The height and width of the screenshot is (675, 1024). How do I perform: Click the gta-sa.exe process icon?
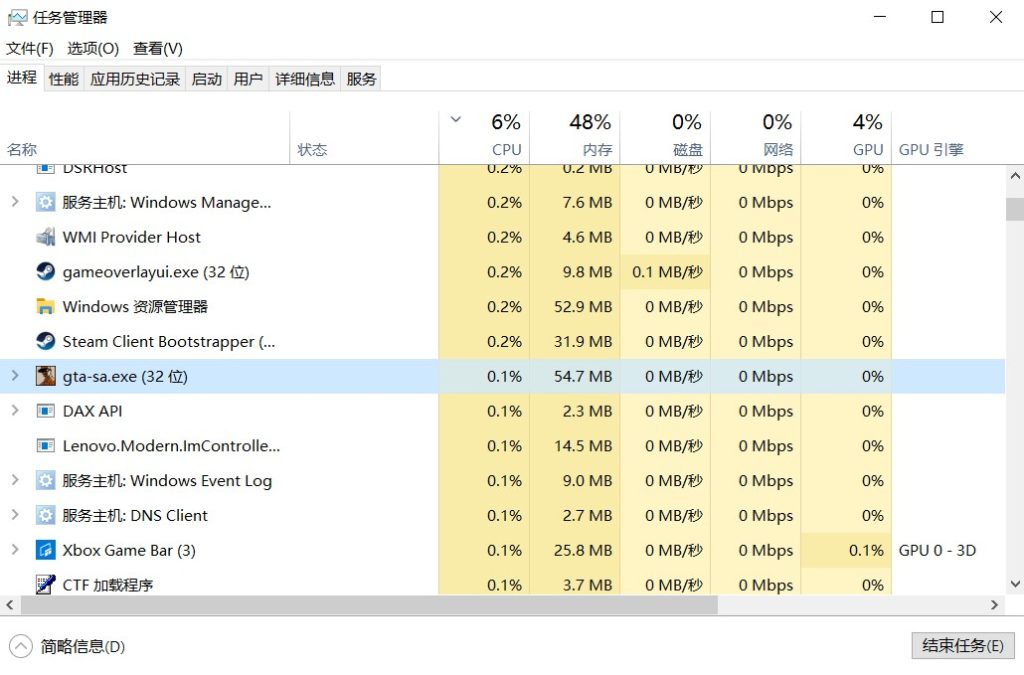pos(45,376)
